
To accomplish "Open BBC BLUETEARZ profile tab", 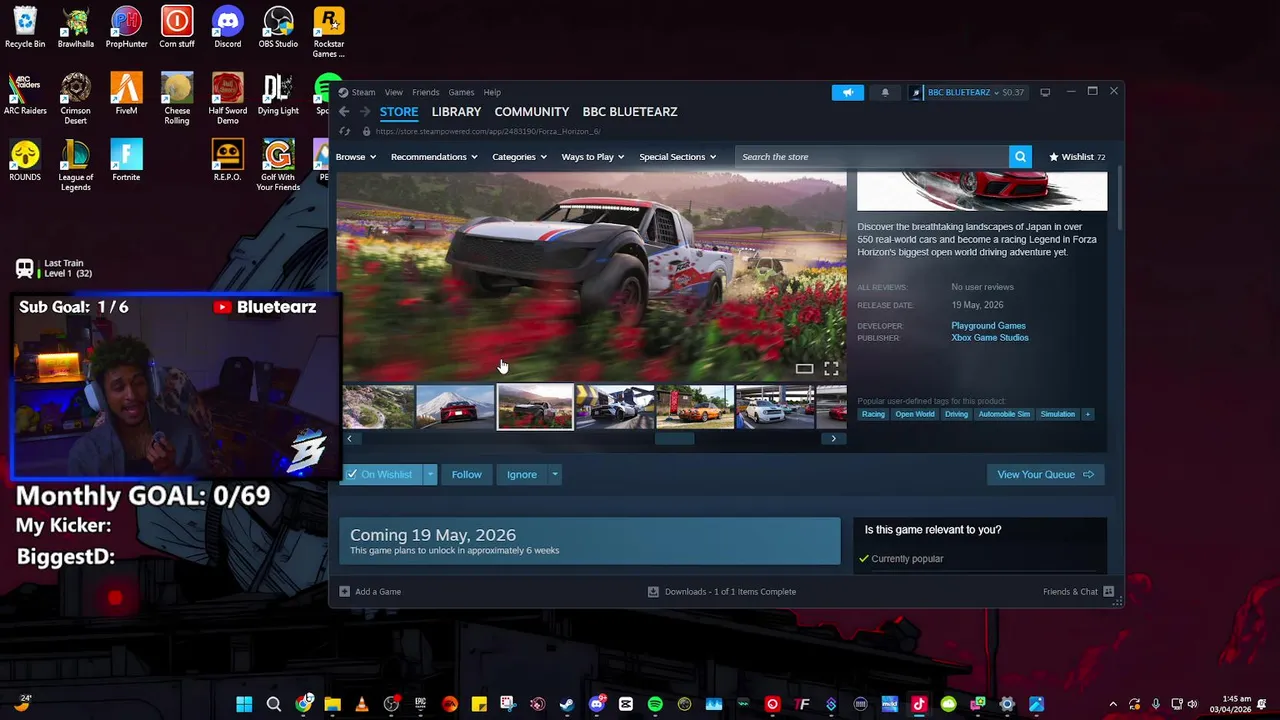I will [x=630, y=112].
